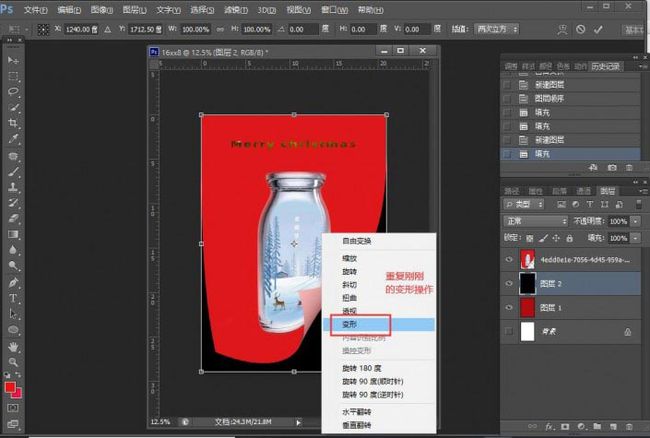Select the Clone Stamp tool
The width and height of the screenshot is (650, 438).
pos(13,187)
